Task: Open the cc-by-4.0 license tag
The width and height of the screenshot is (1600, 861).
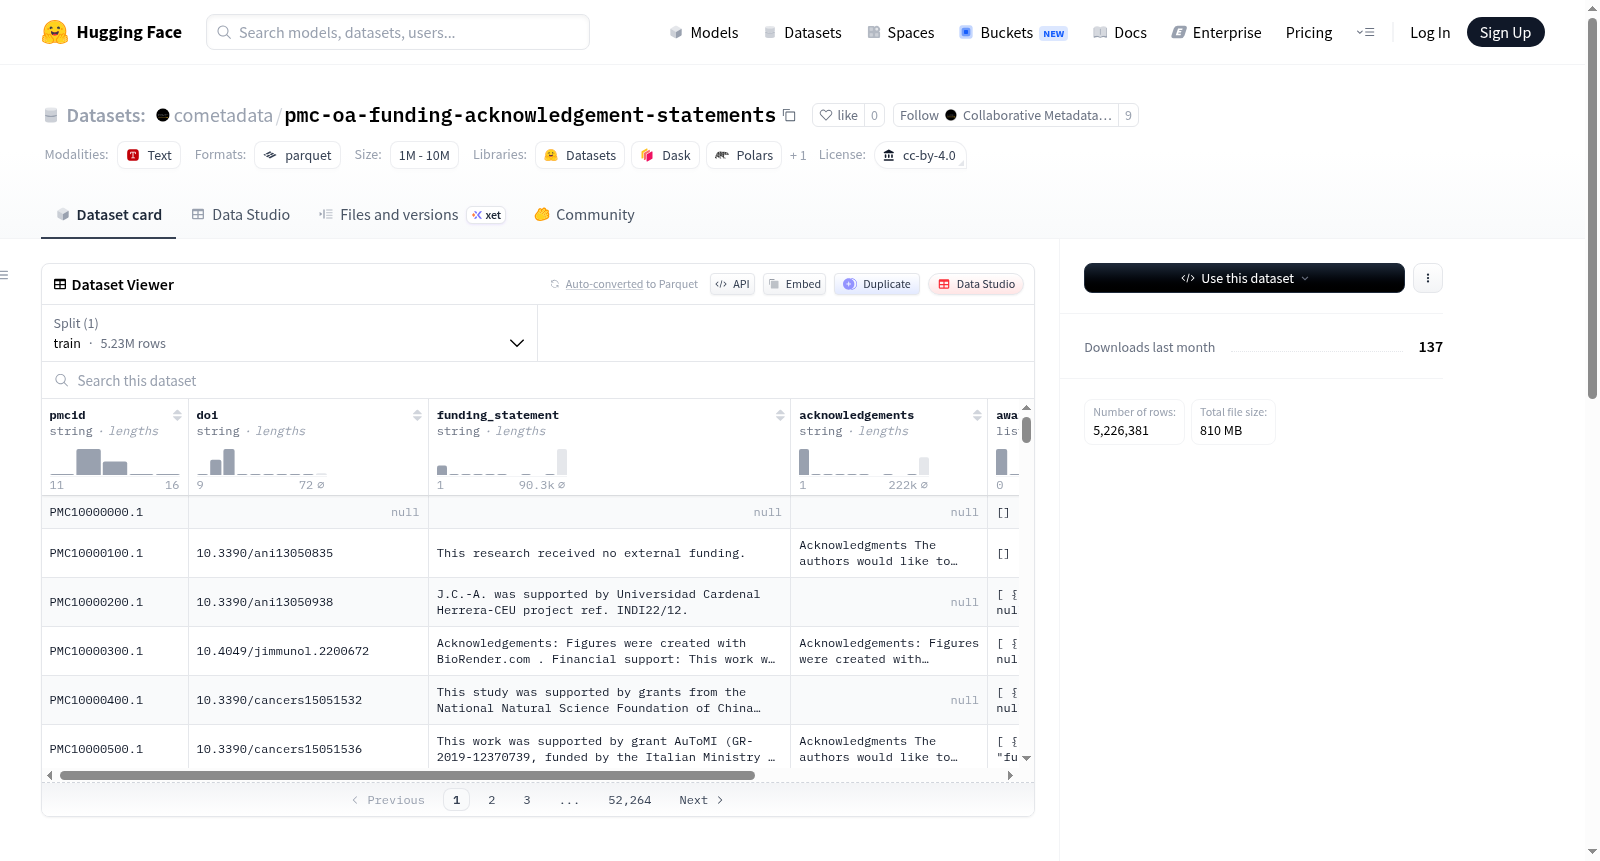Action: coord(920,155)
